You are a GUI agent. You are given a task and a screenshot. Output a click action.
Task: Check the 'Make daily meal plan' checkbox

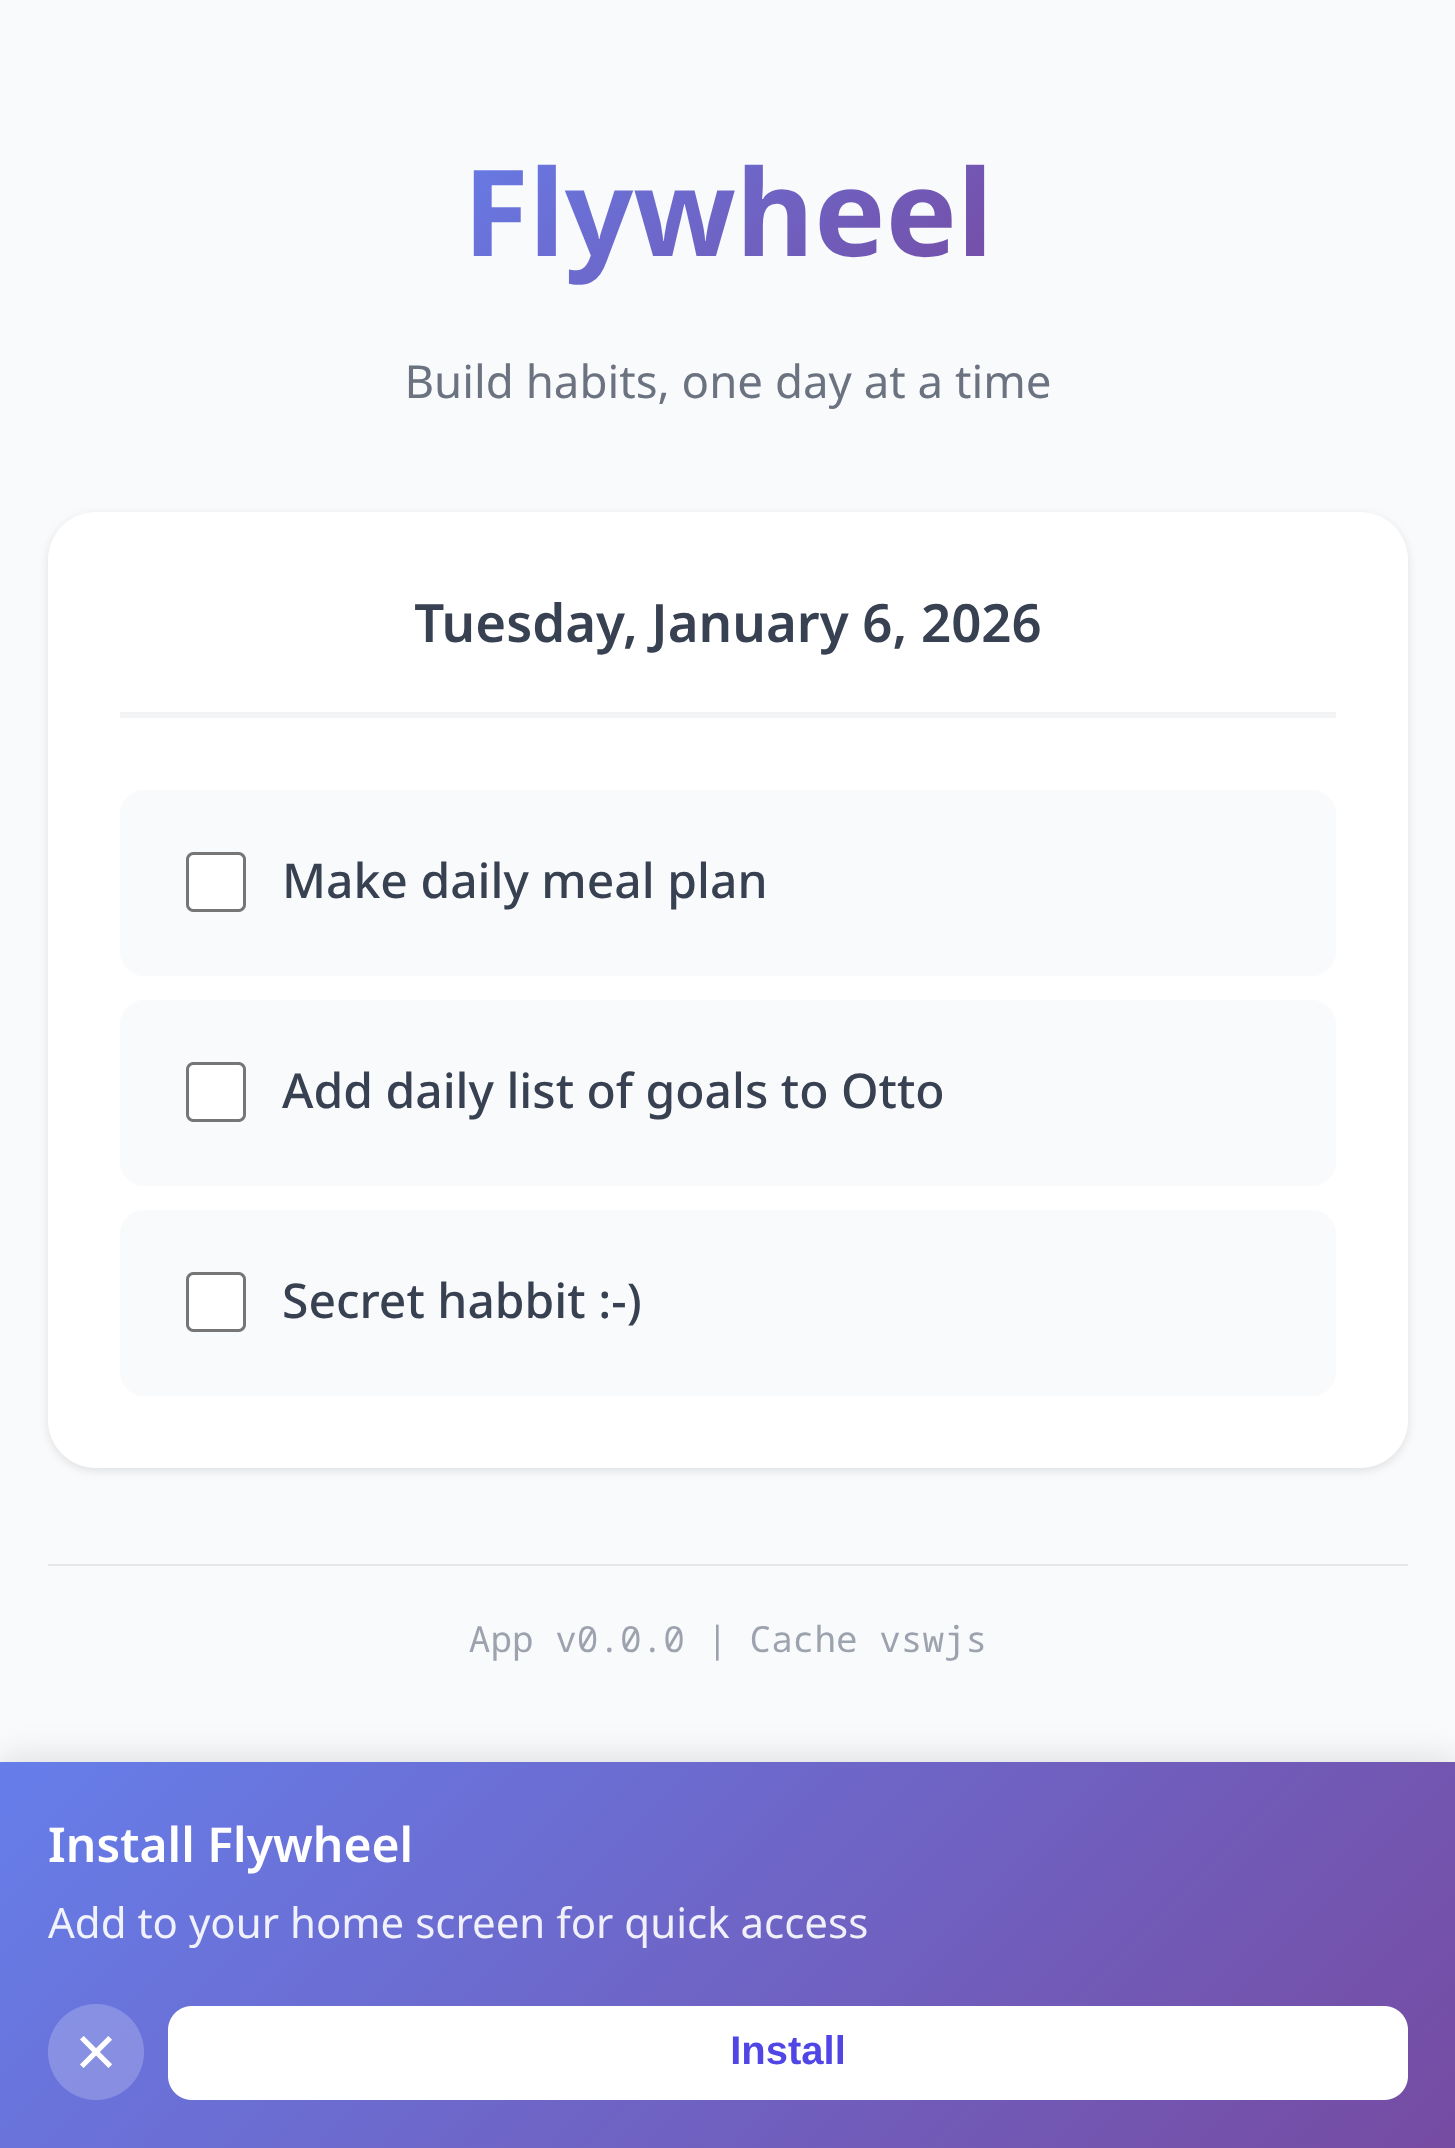[x=216, y=882]
